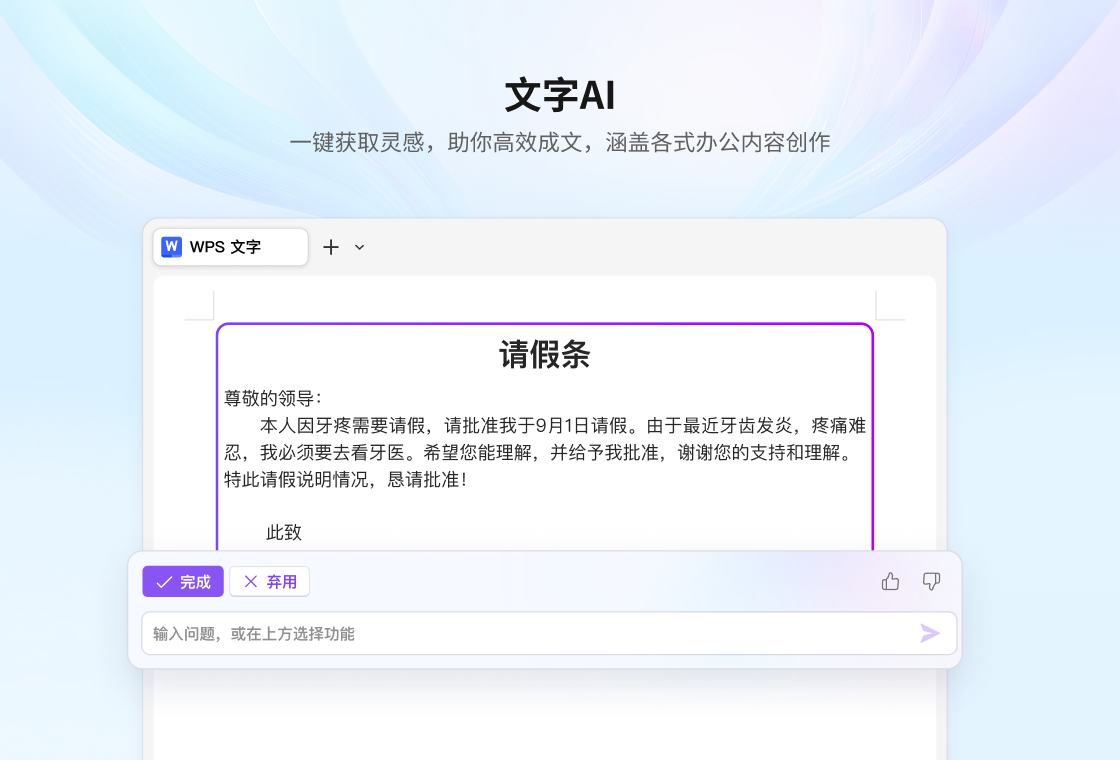The width and height of the screenshot is (1120, 760).
Task: Click the W icon in the document tab
Action: point(170,247)
